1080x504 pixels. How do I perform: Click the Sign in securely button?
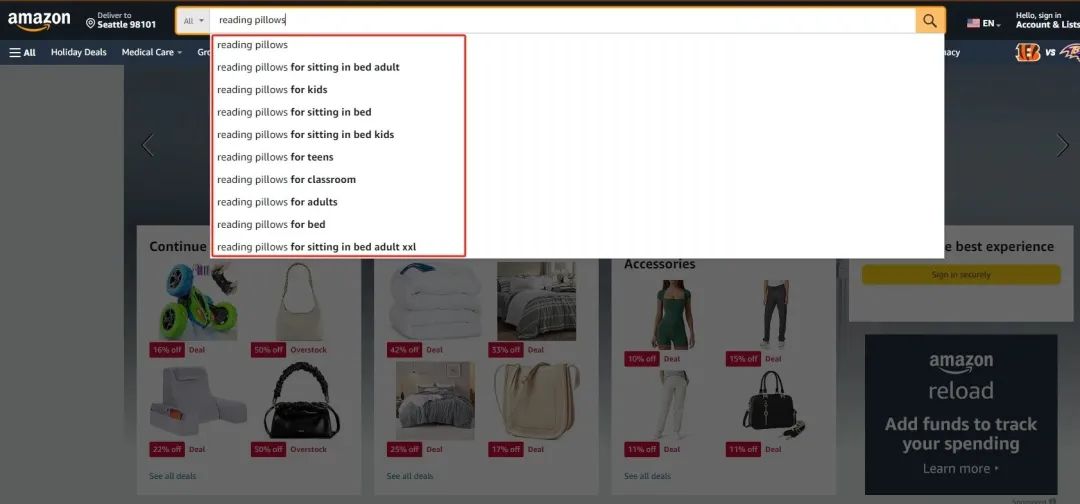click(x=961, y=275)
